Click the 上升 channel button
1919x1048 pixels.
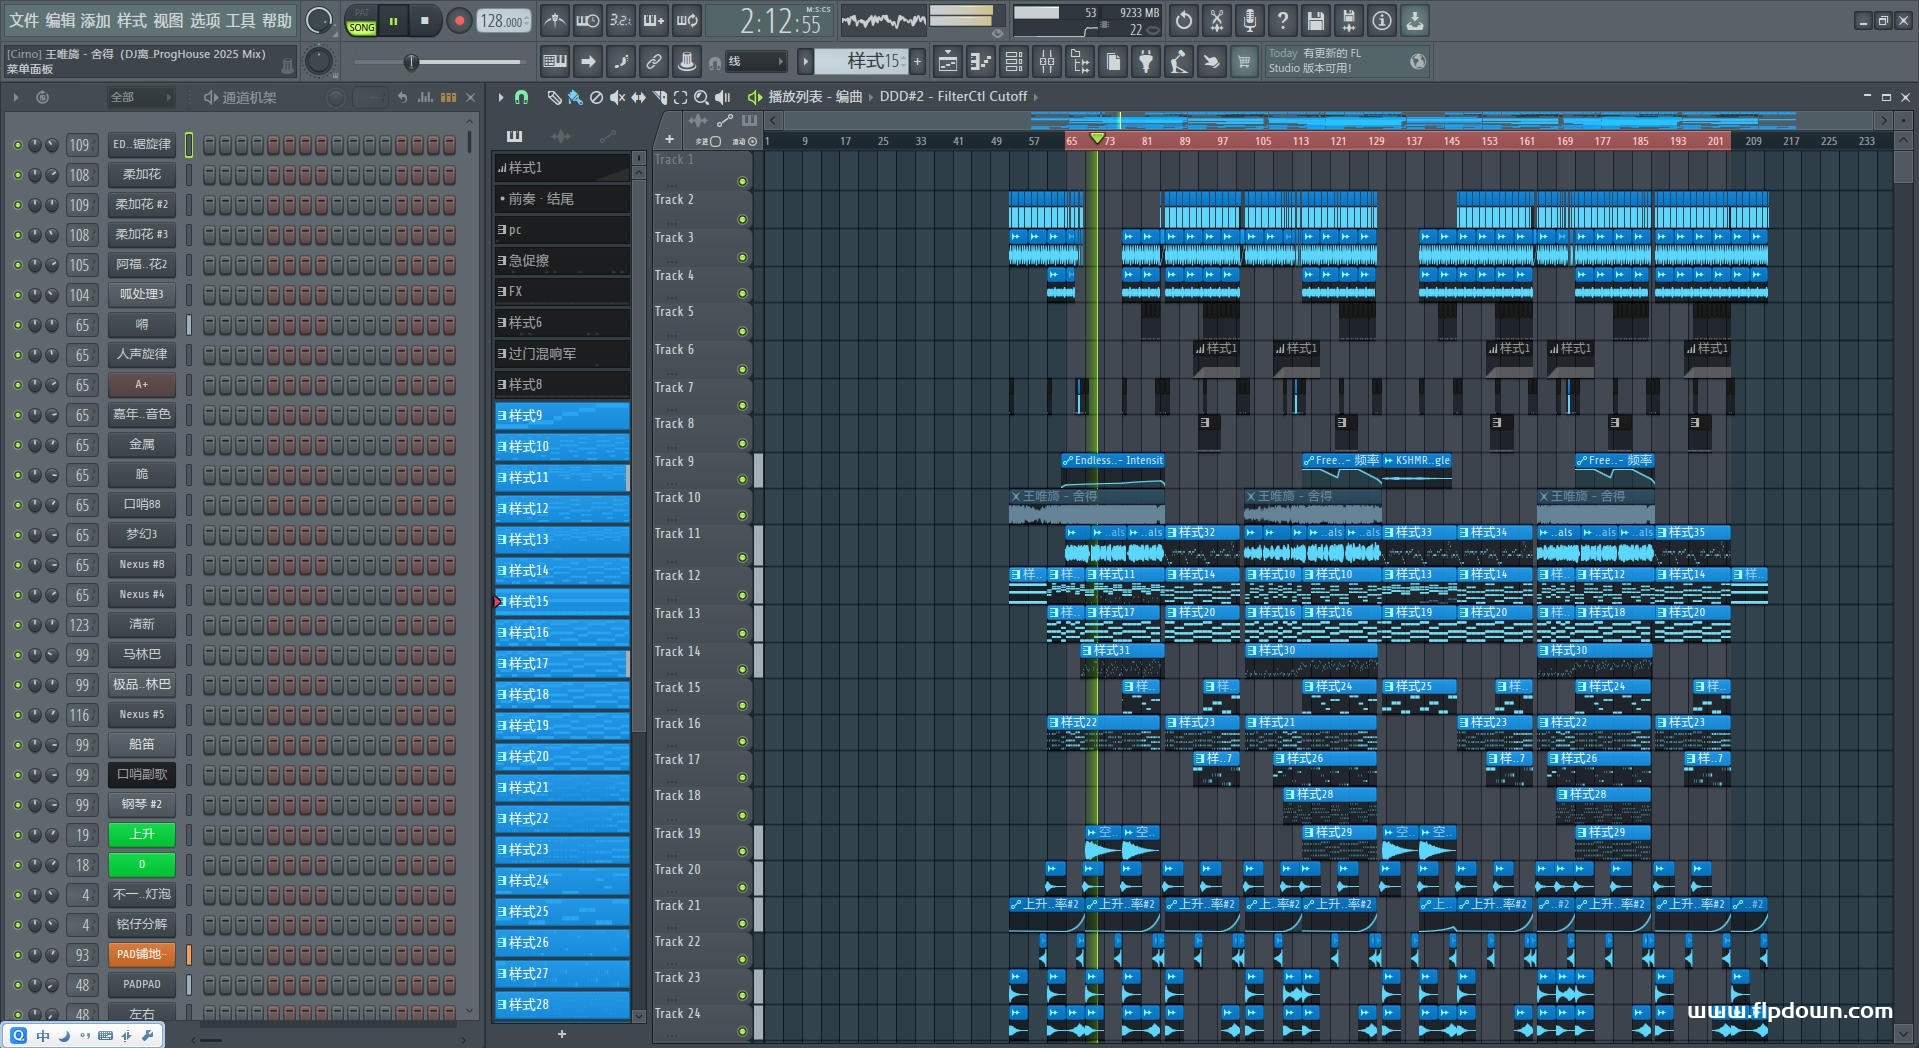click(141, 834)
